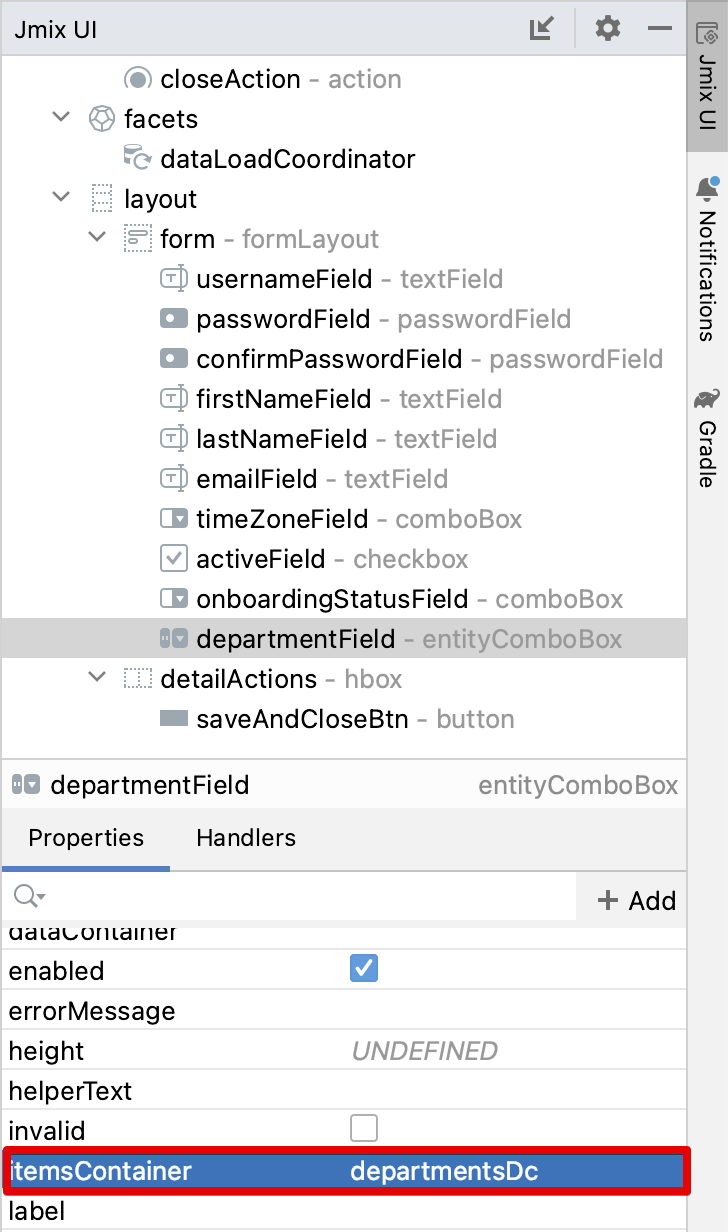Collapse the form formLayout node
Screen dimensions: 728x1232
tap(97, 238)
